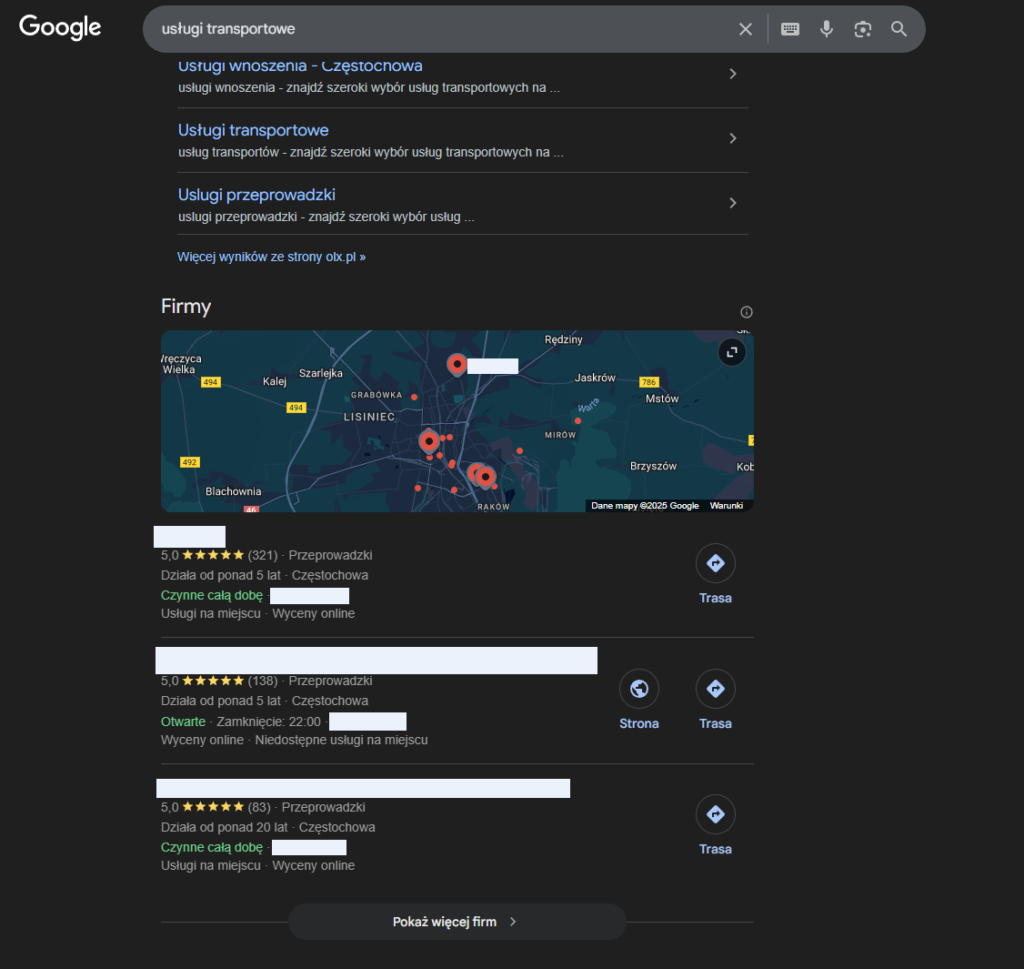
Task: Click the map pin near Lisiniec
Action: (x=429, y=442)
